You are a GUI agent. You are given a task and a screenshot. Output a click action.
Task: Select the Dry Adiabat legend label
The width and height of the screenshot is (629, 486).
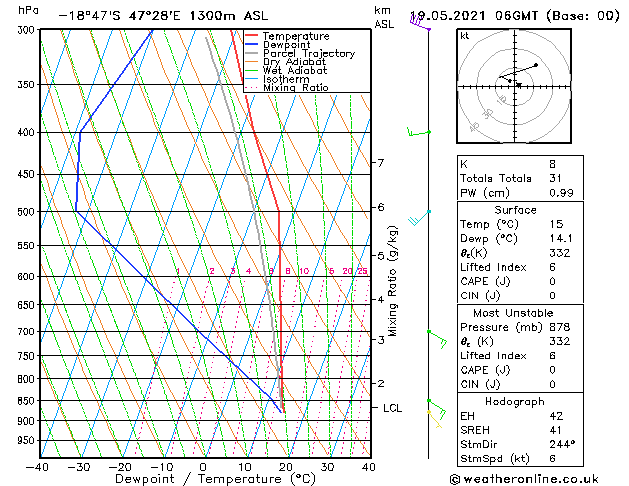tap(294, 62)
